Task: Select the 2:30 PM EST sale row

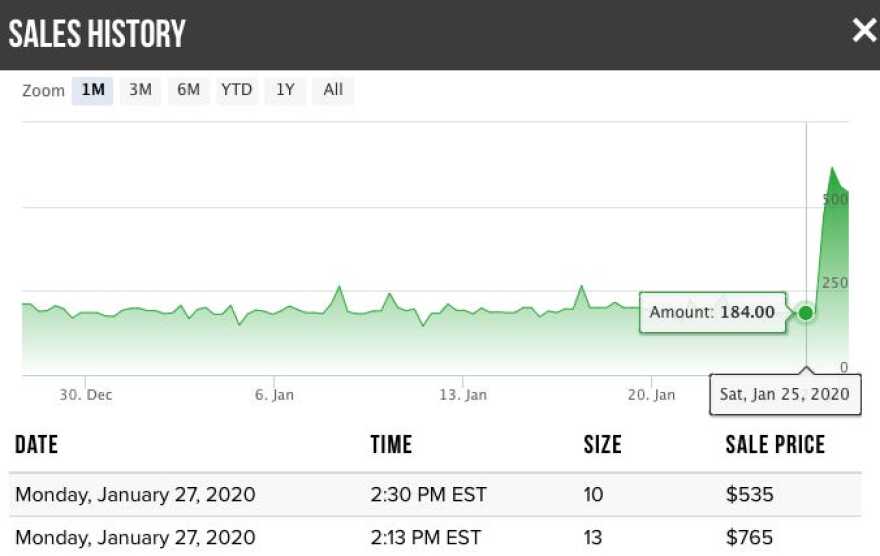Action: [428, 494]
